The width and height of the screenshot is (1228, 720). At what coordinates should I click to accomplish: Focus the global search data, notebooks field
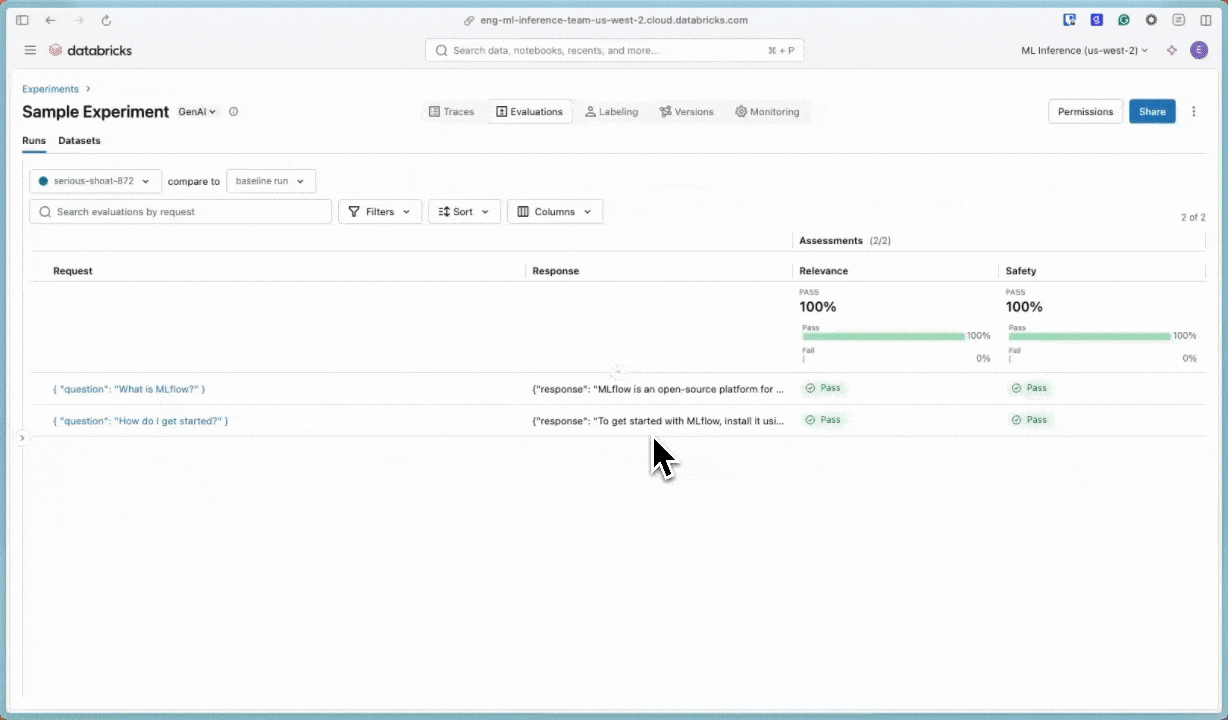(614, 50)
